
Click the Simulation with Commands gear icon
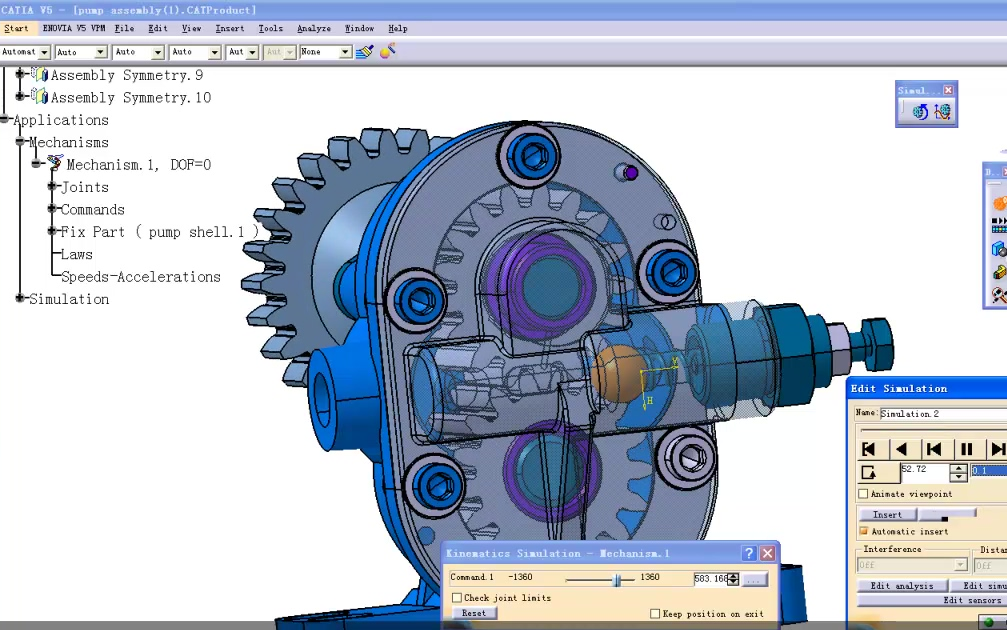click(x=920, y=112)
